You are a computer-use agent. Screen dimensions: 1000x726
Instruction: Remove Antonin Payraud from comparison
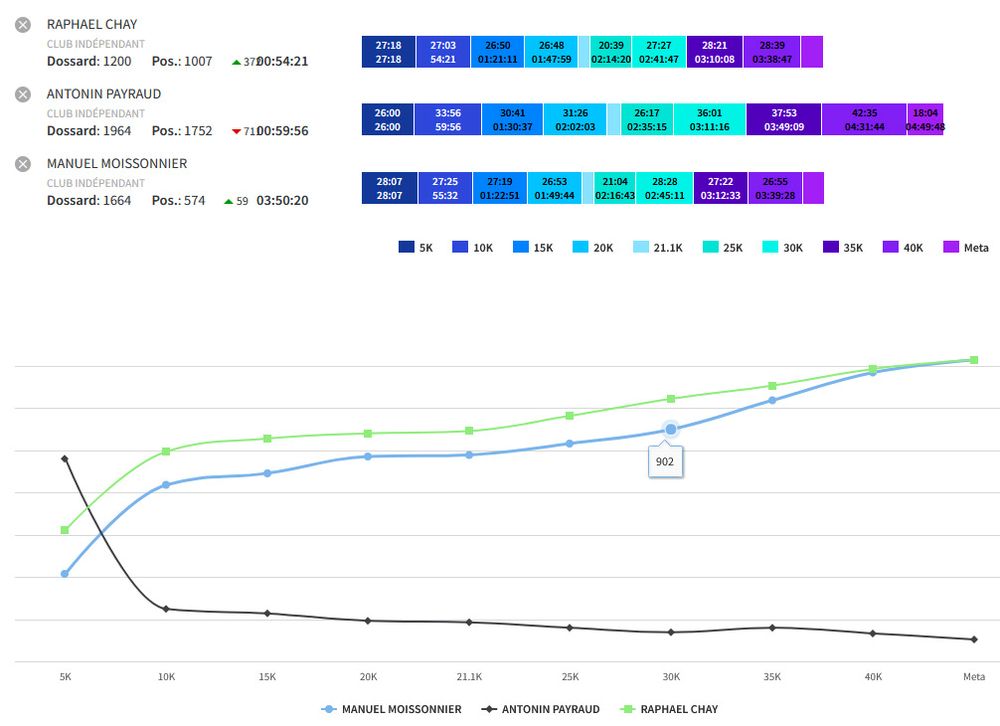coord(22,94)
